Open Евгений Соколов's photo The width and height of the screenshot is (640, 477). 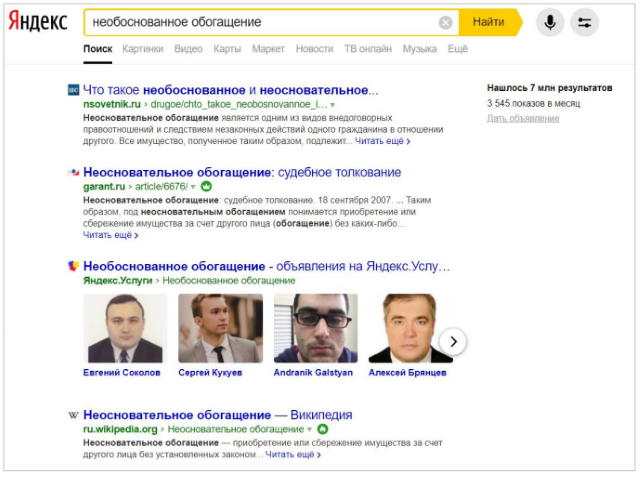[x=125, y=328]
